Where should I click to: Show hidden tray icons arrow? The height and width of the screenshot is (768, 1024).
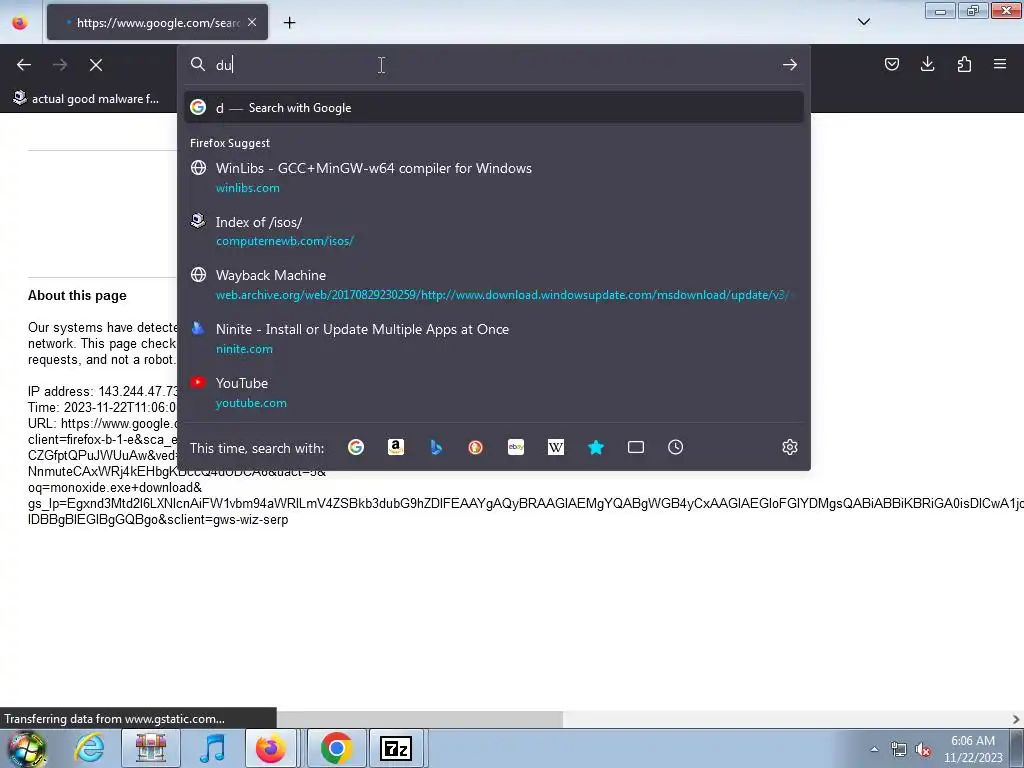coord(874,749)
